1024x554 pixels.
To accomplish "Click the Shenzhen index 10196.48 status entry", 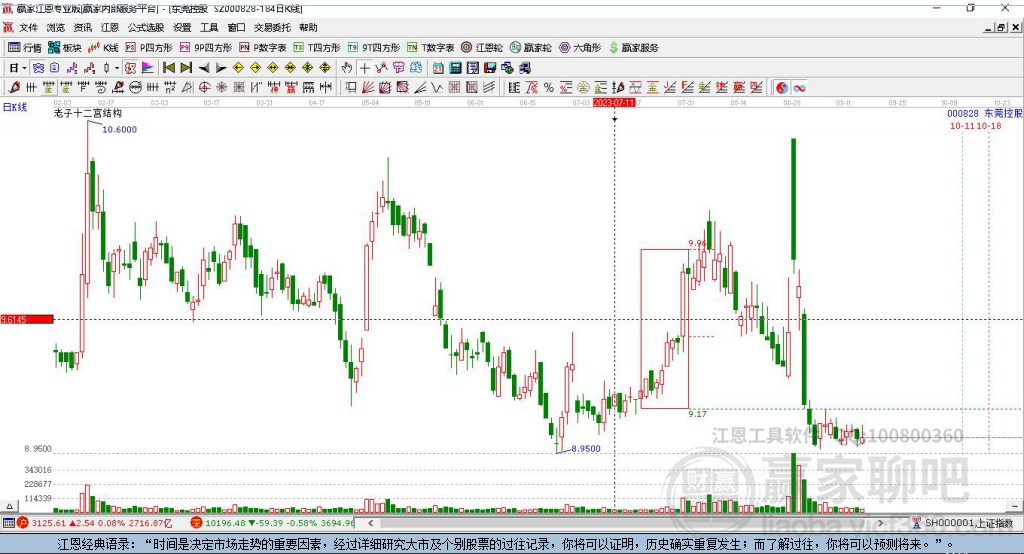I will (x=273, y=523).
